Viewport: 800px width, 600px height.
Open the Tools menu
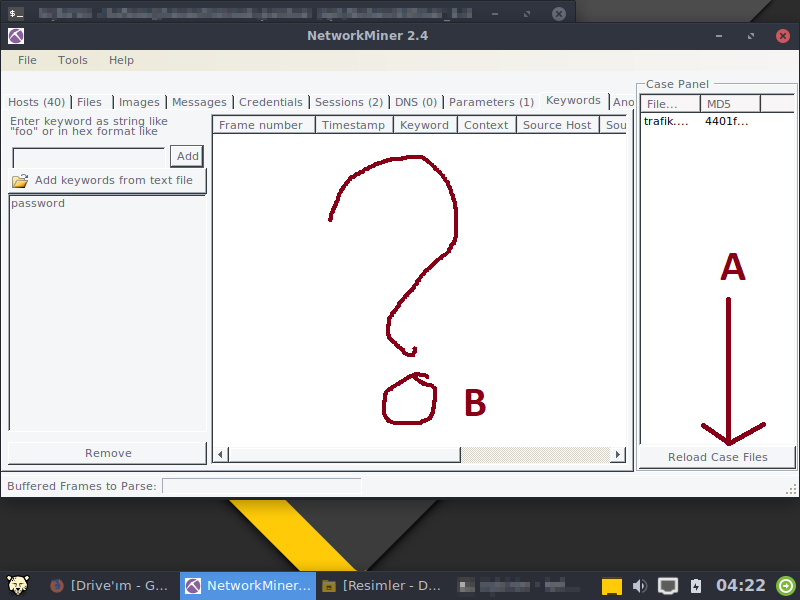(x=72, y=60)
